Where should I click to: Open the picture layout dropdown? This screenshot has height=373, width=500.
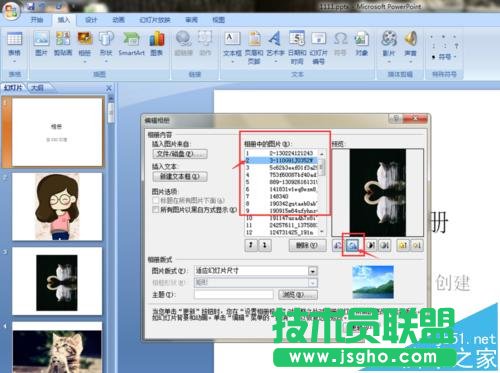[312, 271]
